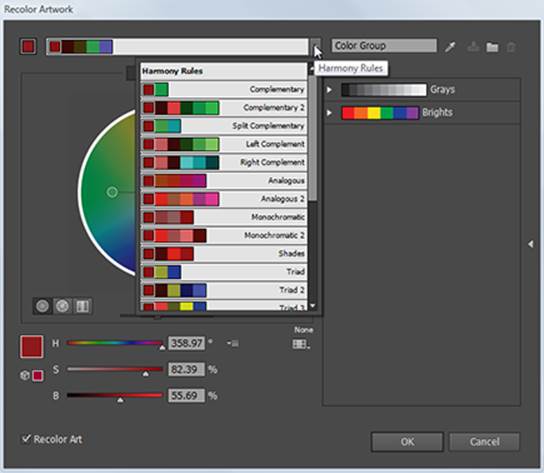544x473 pixels.
Task: Click OK to apply recoloring
Action: tap(407, 441)
